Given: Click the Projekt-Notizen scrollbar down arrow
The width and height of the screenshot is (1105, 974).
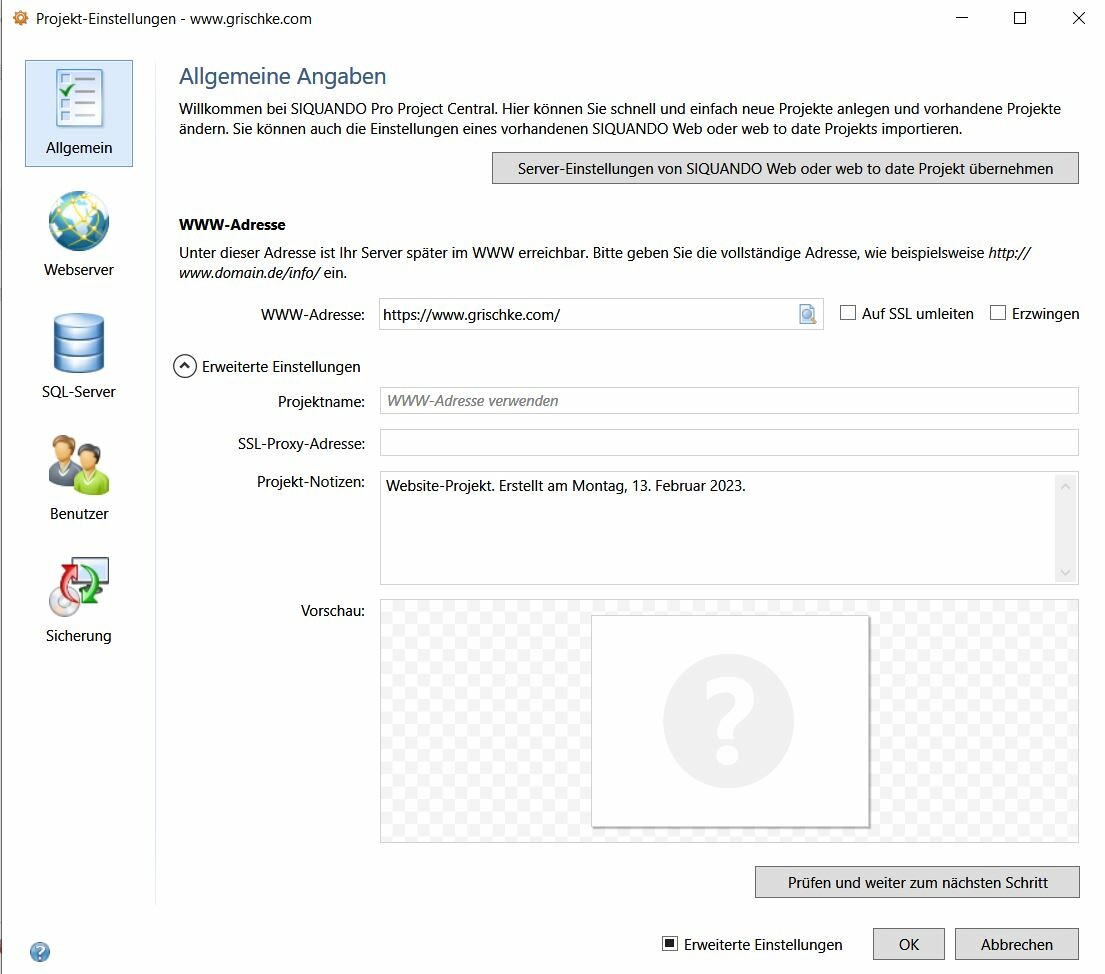Looking at the screenshot, I should (x=1066, y=572).
